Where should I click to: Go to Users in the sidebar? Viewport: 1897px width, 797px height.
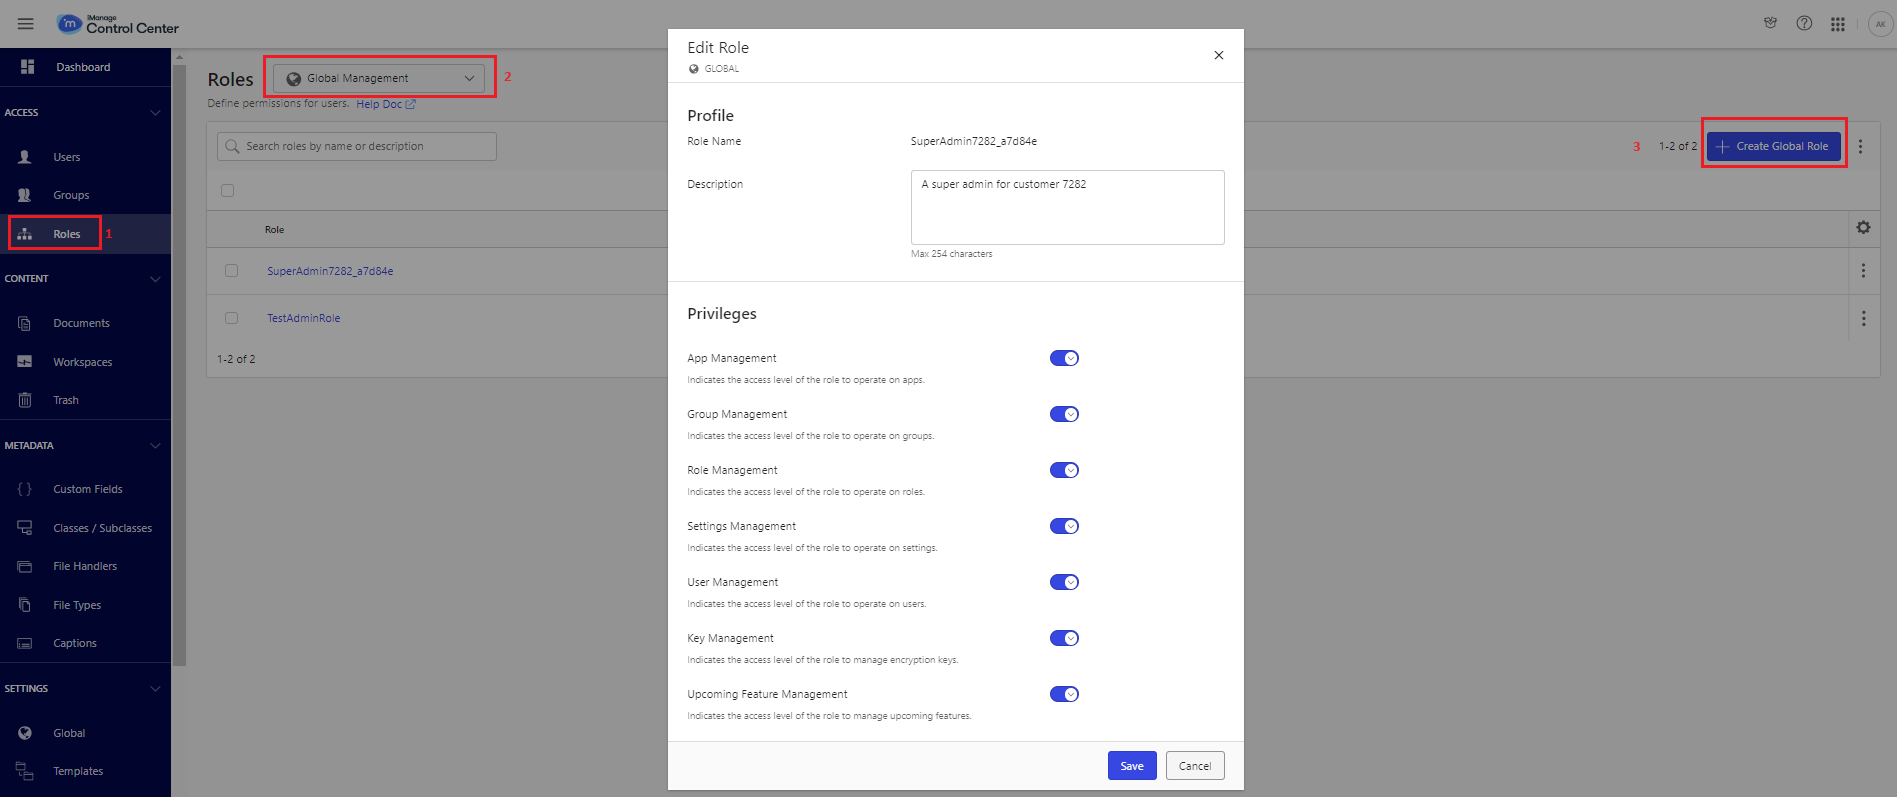point(66,157)
